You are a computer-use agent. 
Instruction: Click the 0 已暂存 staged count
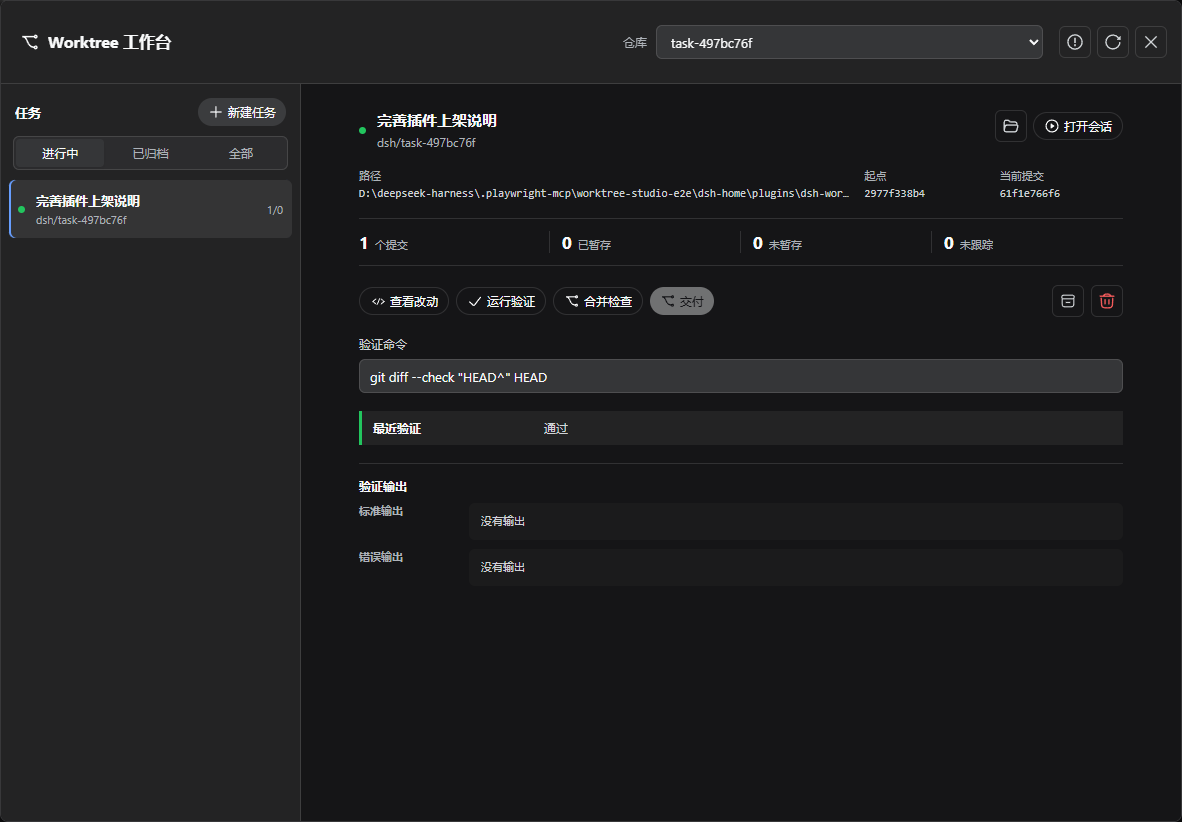pyautogui.click(x=586, y=243)
